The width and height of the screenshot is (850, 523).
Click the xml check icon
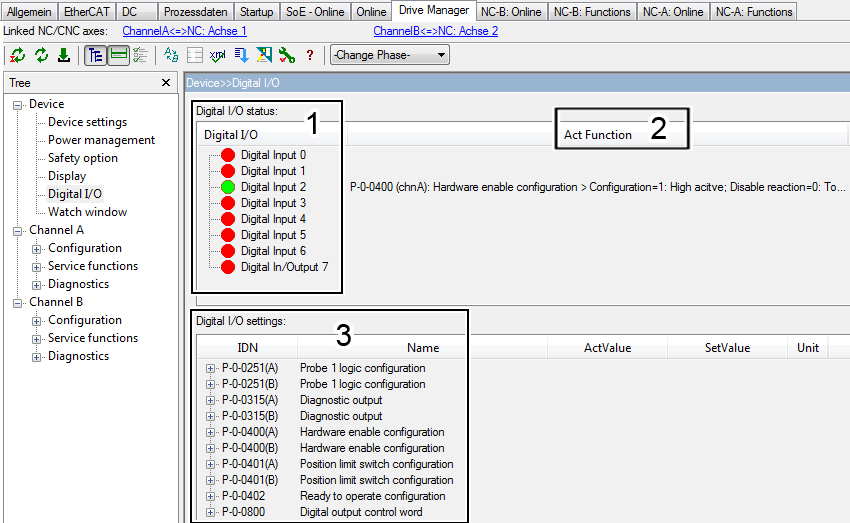[x=217, y=55]
